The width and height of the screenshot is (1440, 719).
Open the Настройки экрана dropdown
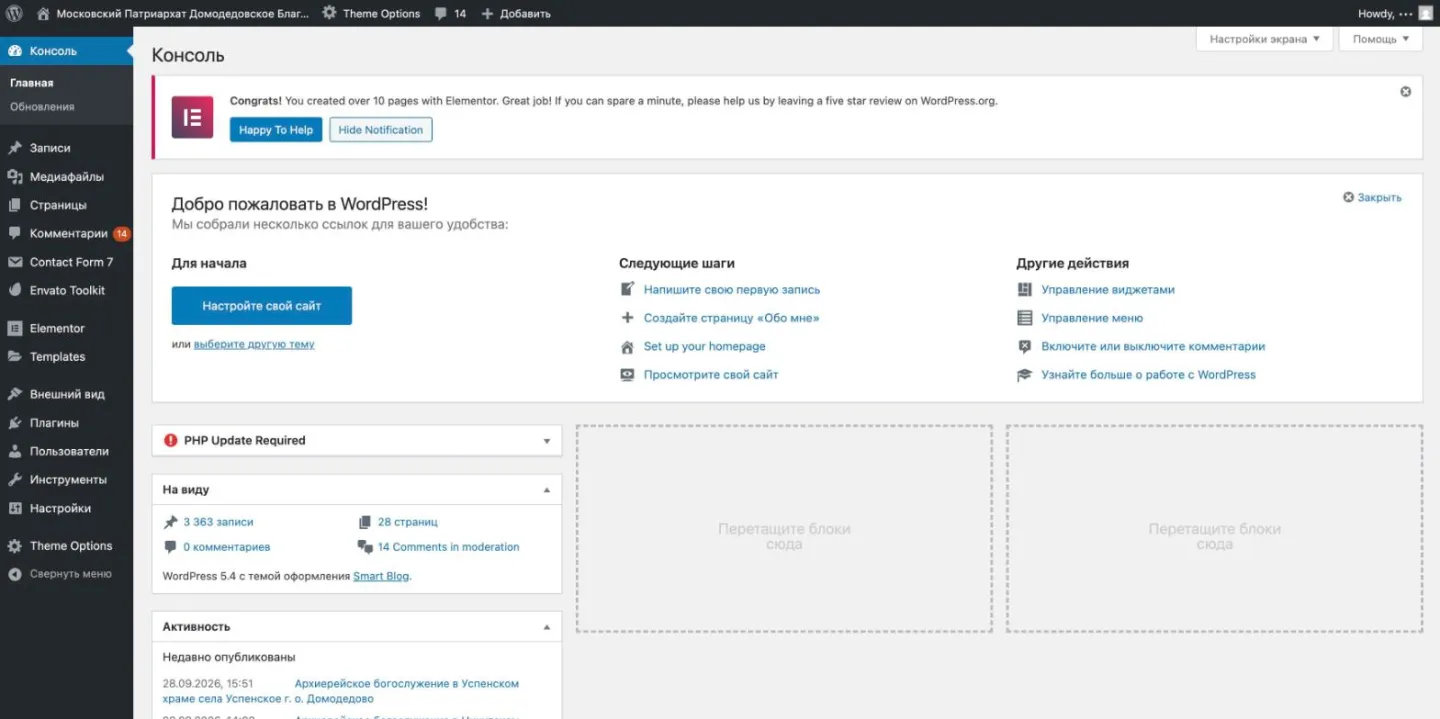(1264, 39)
